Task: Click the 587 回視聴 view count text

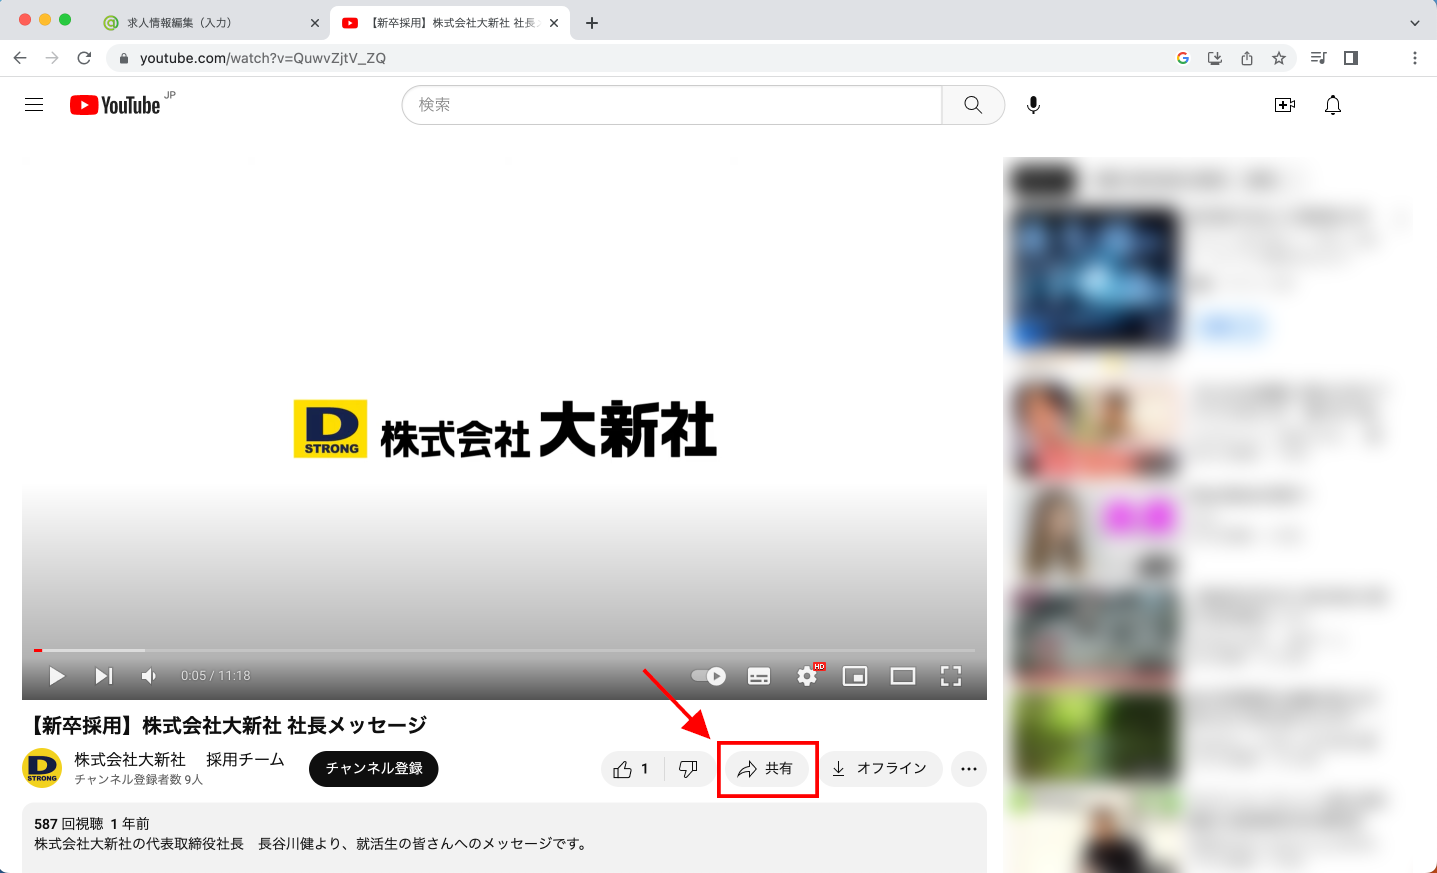Action: tap(69, 824)
